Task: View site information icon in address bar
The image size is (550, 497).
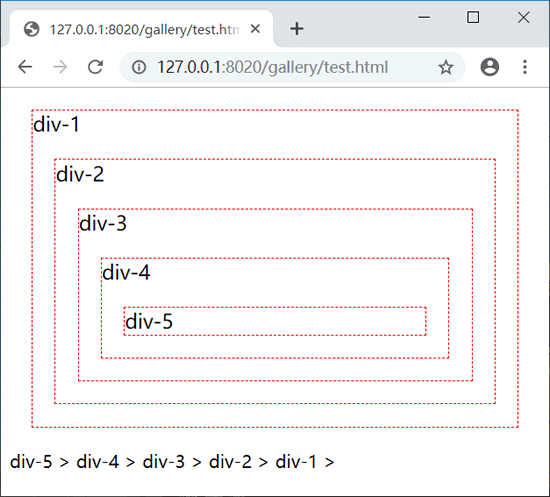Action: tap(139, 67)
